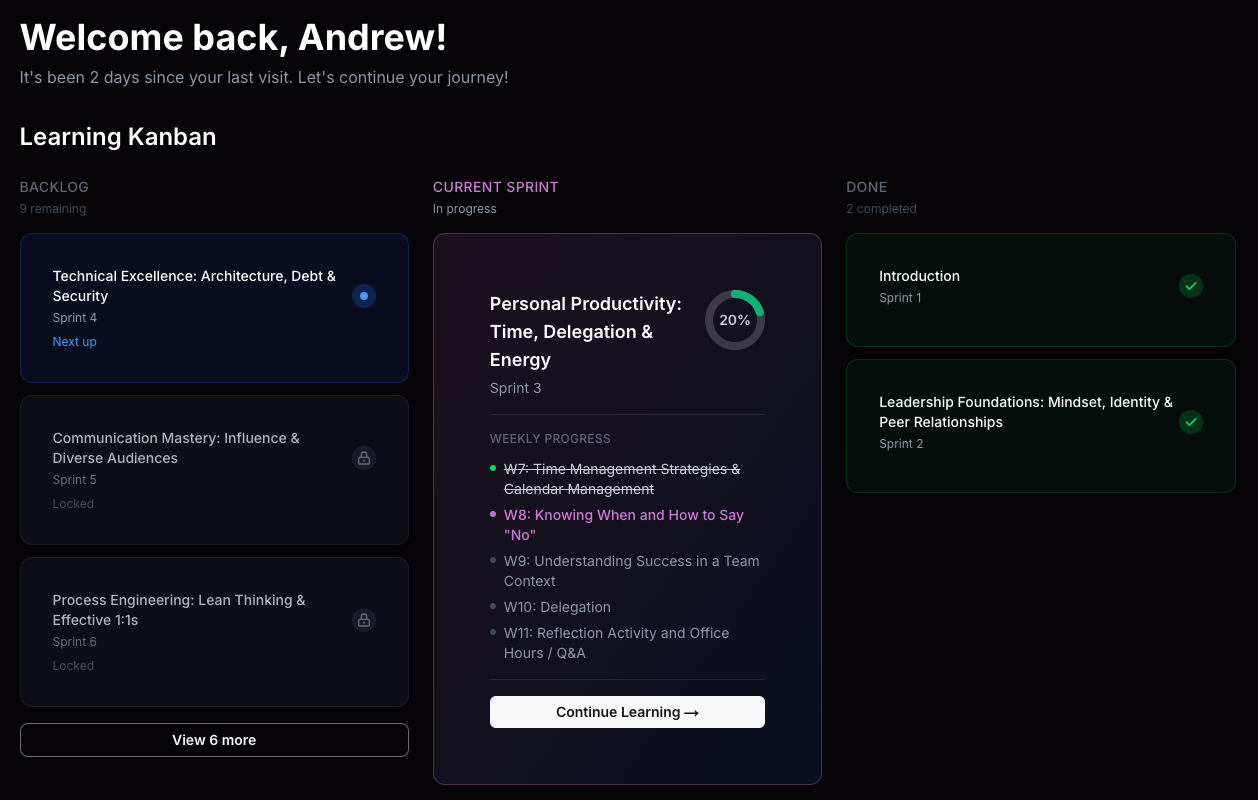Click the pink bullet next to W8
Screen dimensions: 1258x800
(494, 514)
